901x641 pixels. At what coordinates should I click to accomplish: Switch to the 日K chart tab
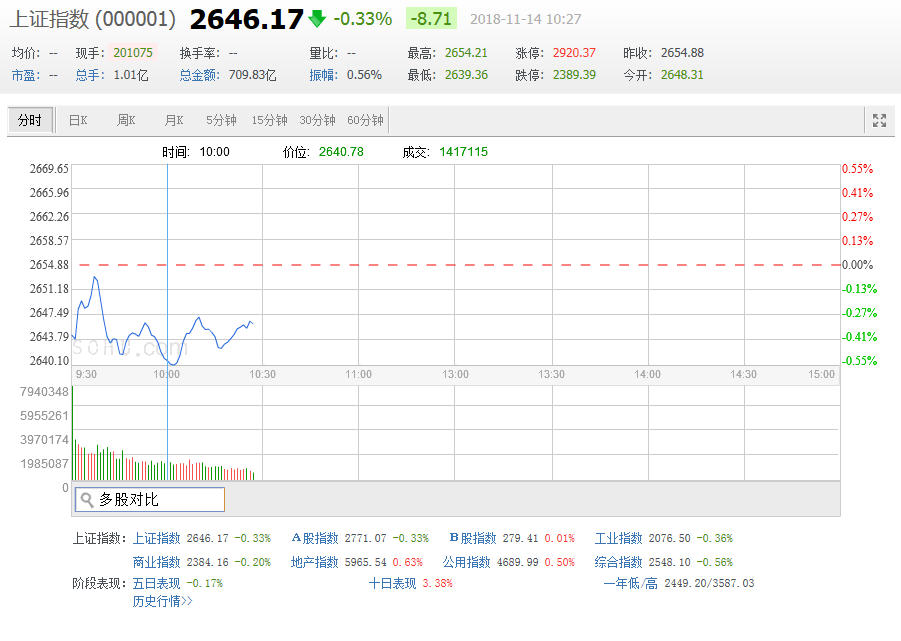pos(77,121)
